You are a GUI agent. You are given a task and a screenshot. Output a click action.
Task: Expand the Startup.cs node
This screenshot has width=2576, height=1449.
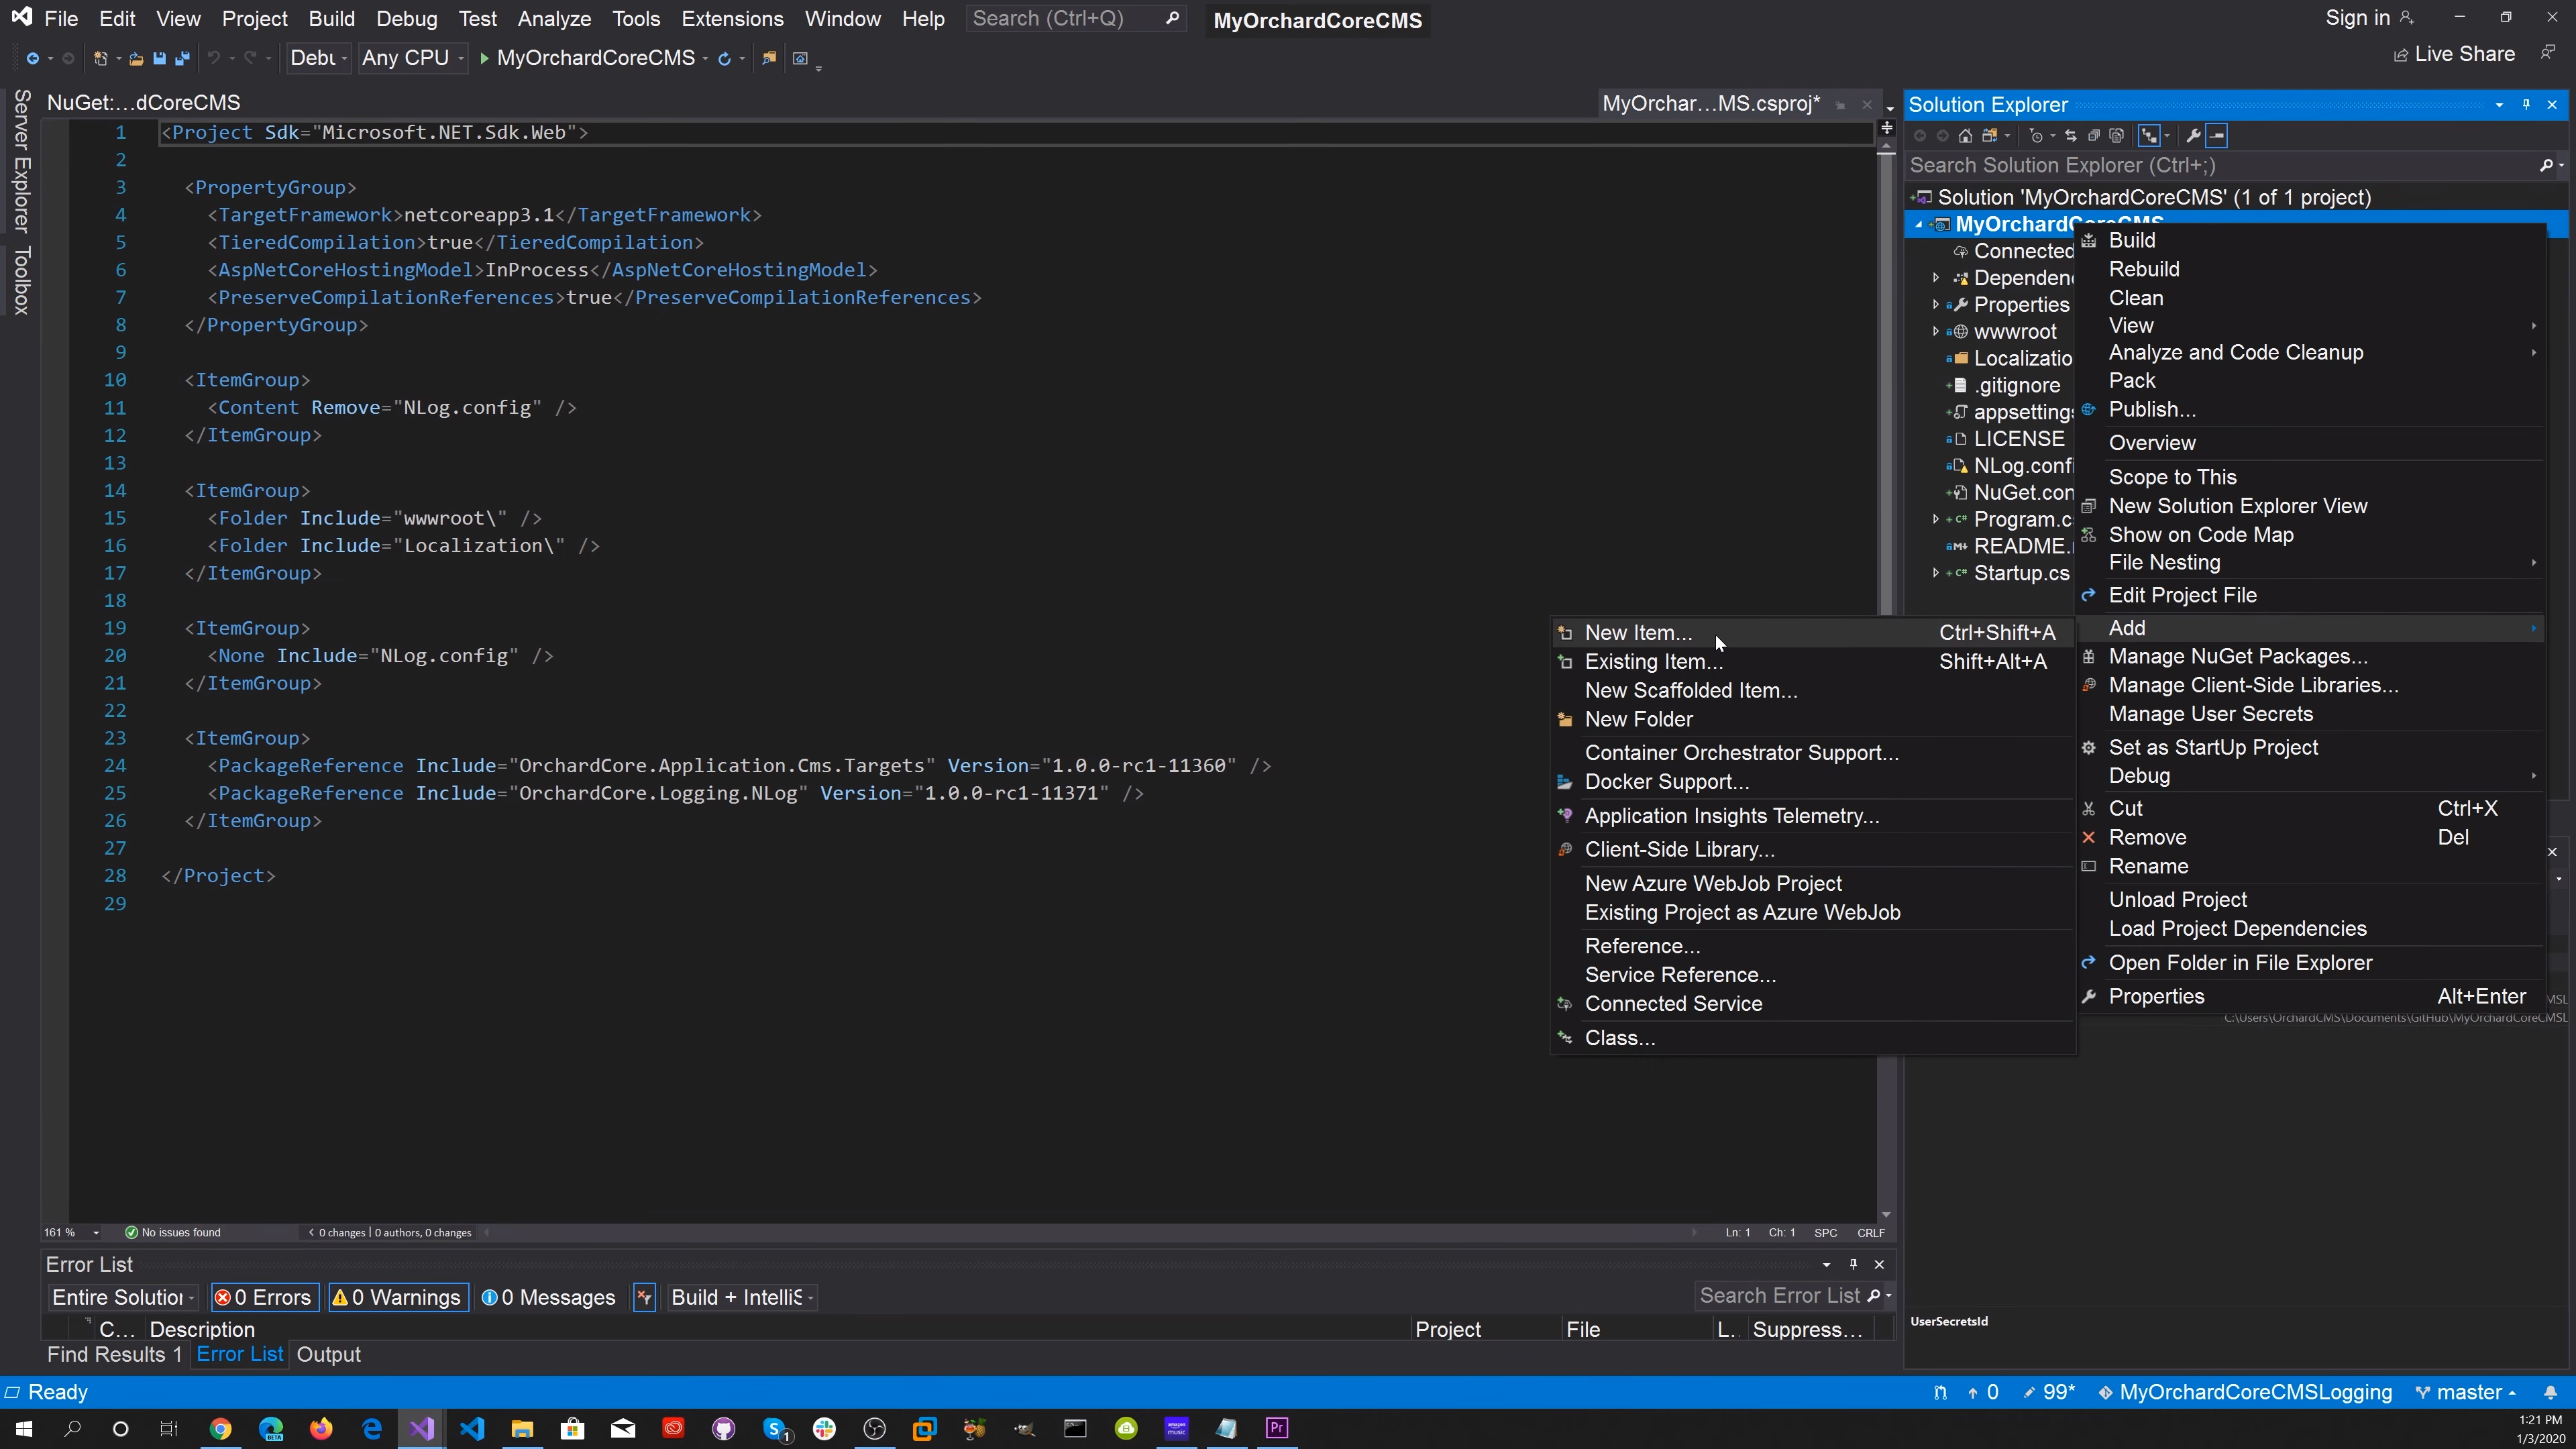[1936, 573]
